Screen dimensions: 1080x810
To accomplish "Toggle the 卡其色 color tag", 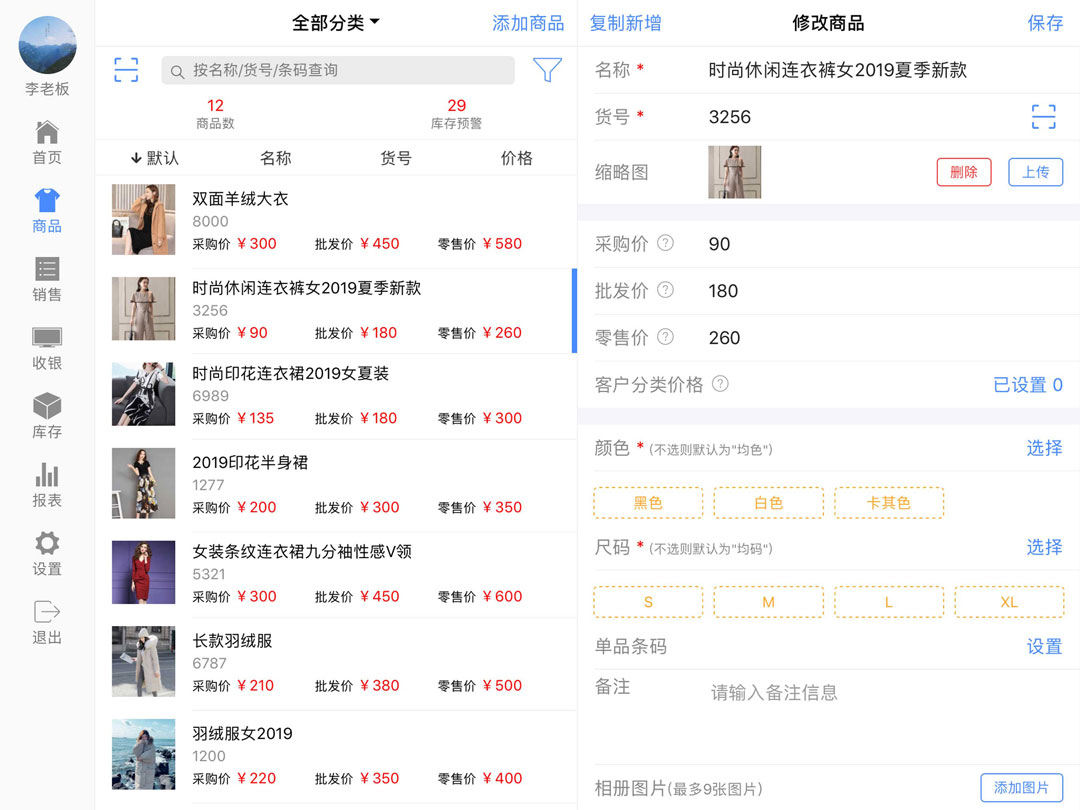I will 889,503.
